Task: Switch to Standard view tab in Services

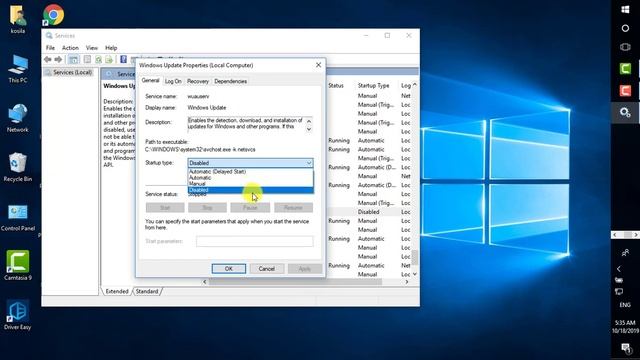Action: pyautogui.click(x=147, y=291)
